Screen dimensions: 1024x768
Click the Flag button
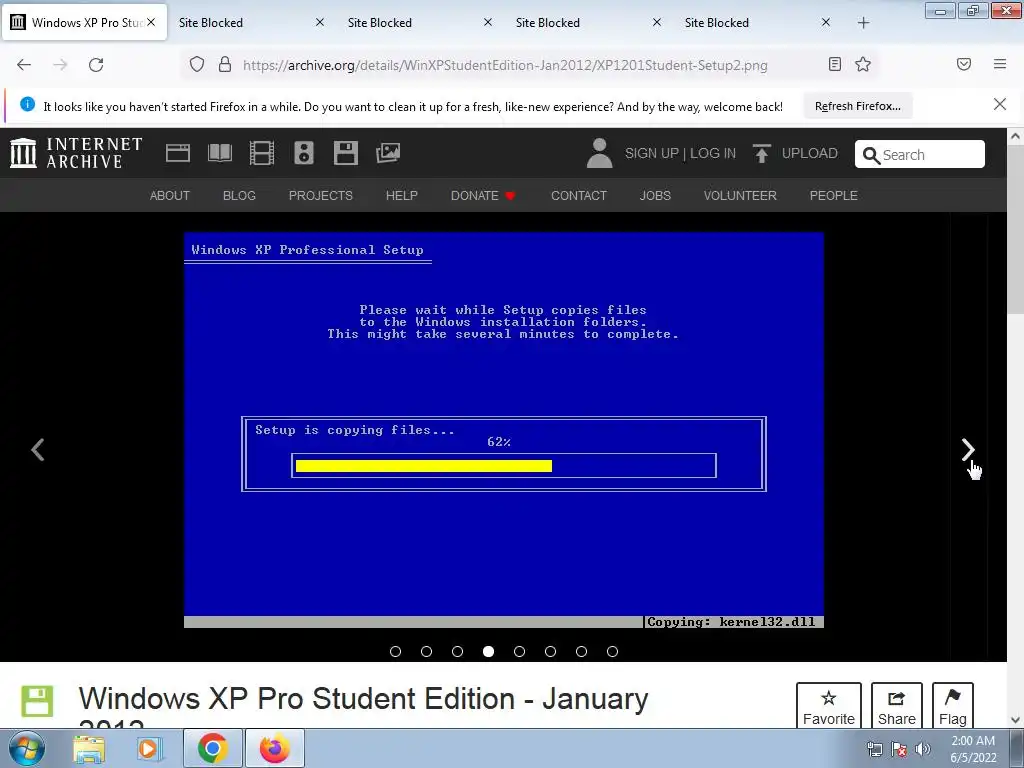coord(953,706)
